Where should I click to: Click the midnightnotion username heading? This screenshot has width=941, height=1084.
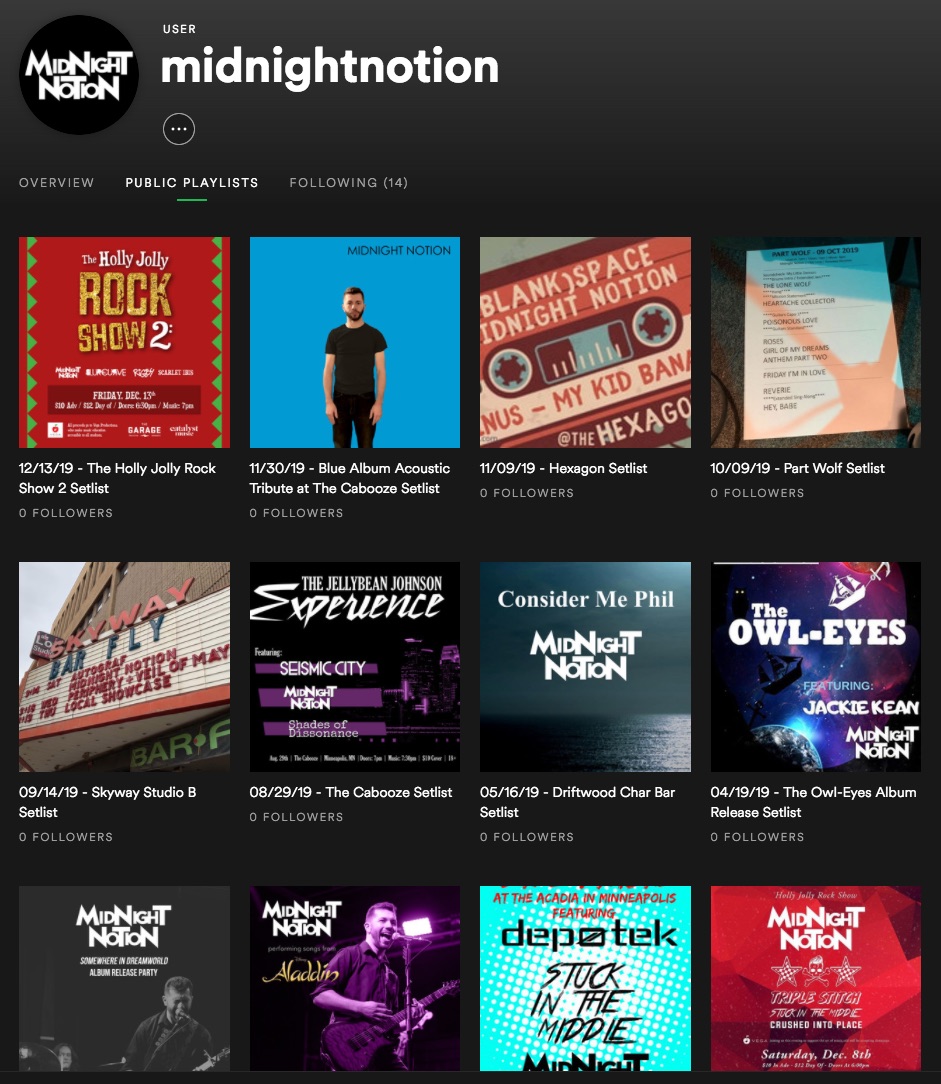(330, 66)
